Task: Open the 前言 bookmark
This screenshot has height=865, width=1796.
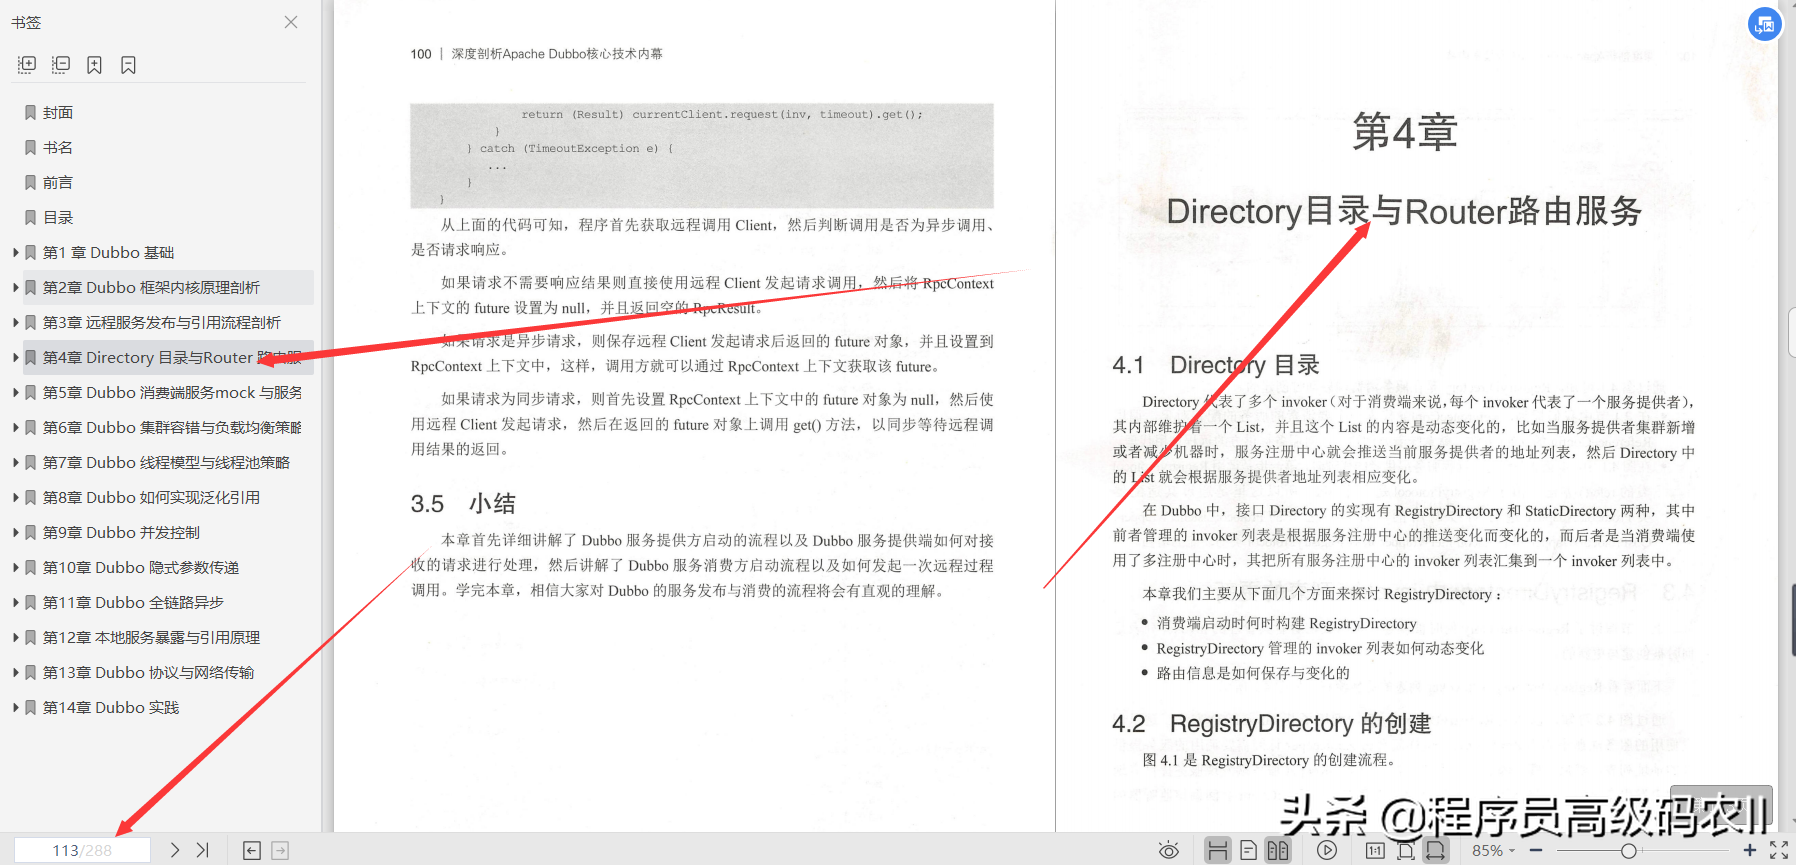Action: 58,183
